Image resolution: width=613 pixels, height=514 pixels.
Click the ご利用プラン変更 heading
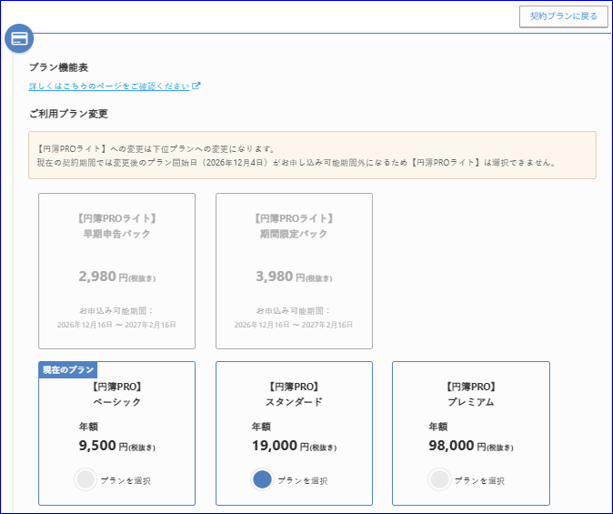coord(68,114)
